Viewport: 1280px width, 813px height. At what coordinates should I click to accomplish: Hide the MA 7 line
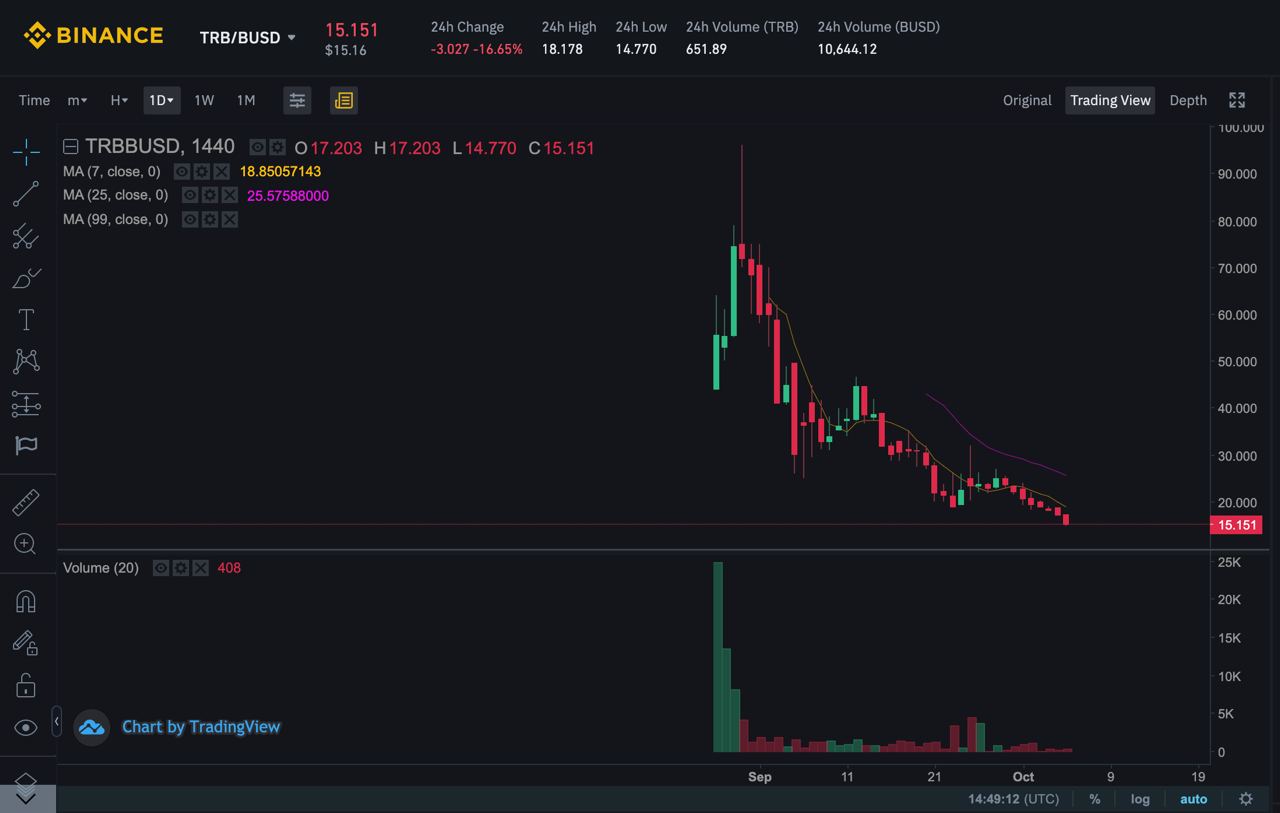tap(182, 172)
